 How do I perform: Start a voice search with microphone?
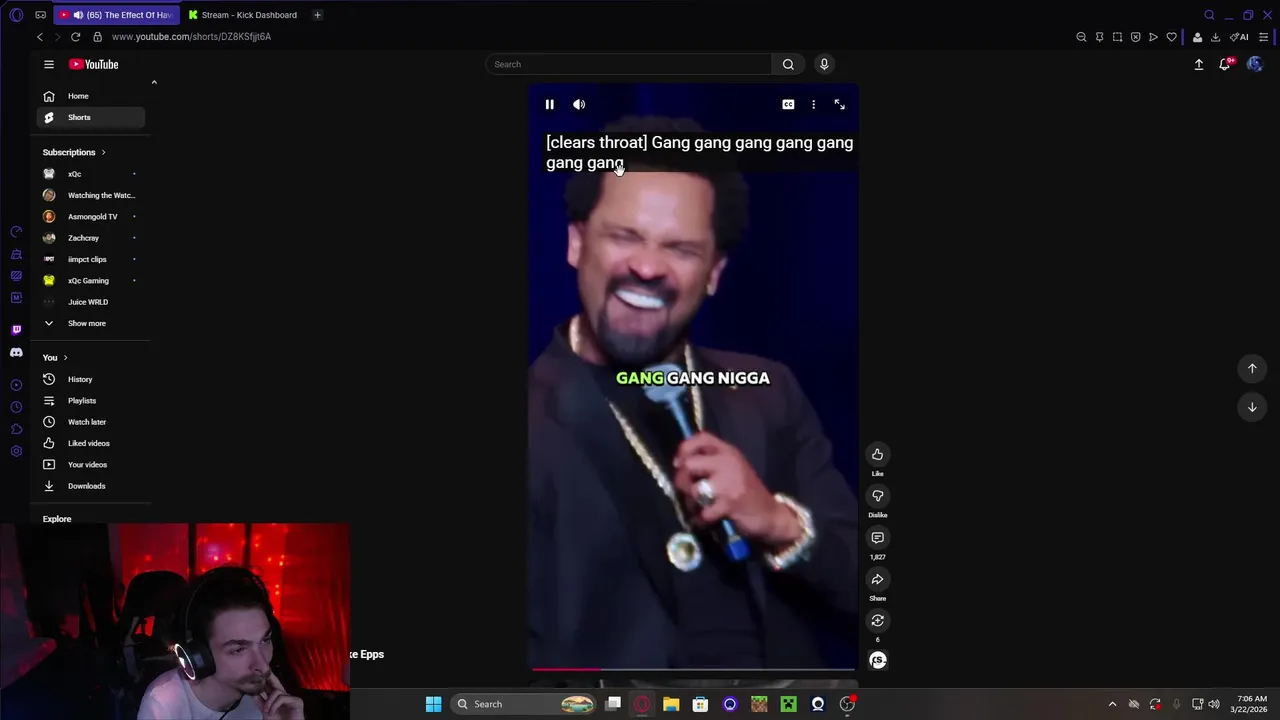824,64
